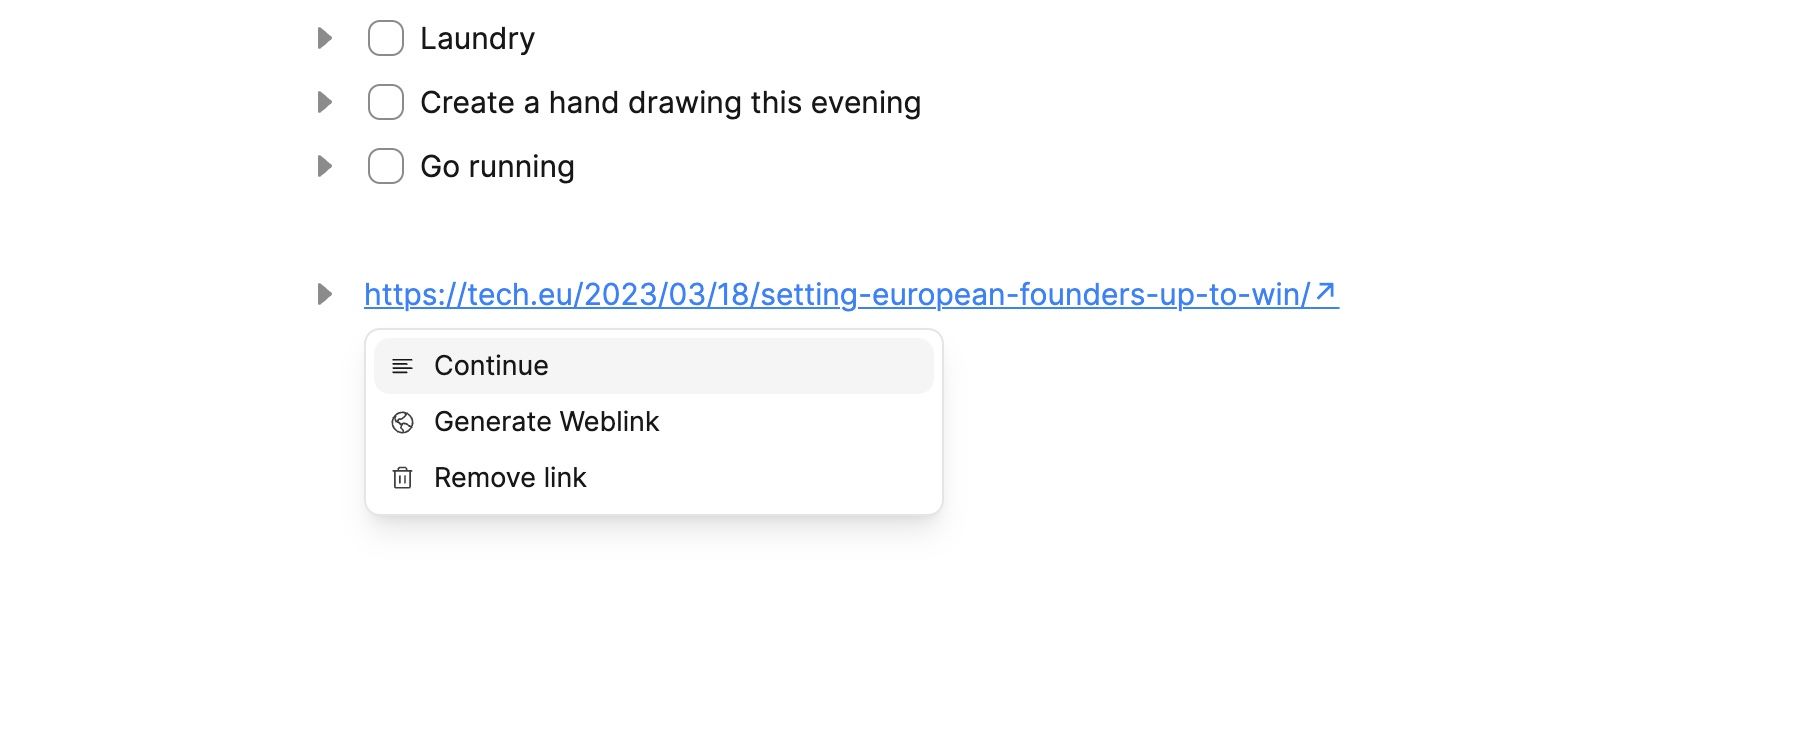Click the globe icon next to Generate Weblink

pos(403,422)
